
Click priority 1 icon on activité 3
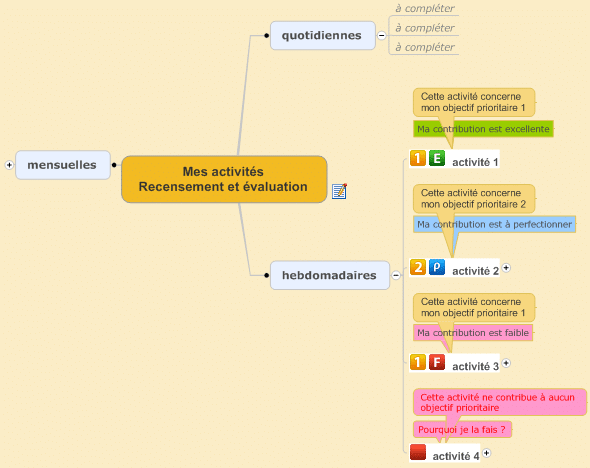(x=418, y=362)
